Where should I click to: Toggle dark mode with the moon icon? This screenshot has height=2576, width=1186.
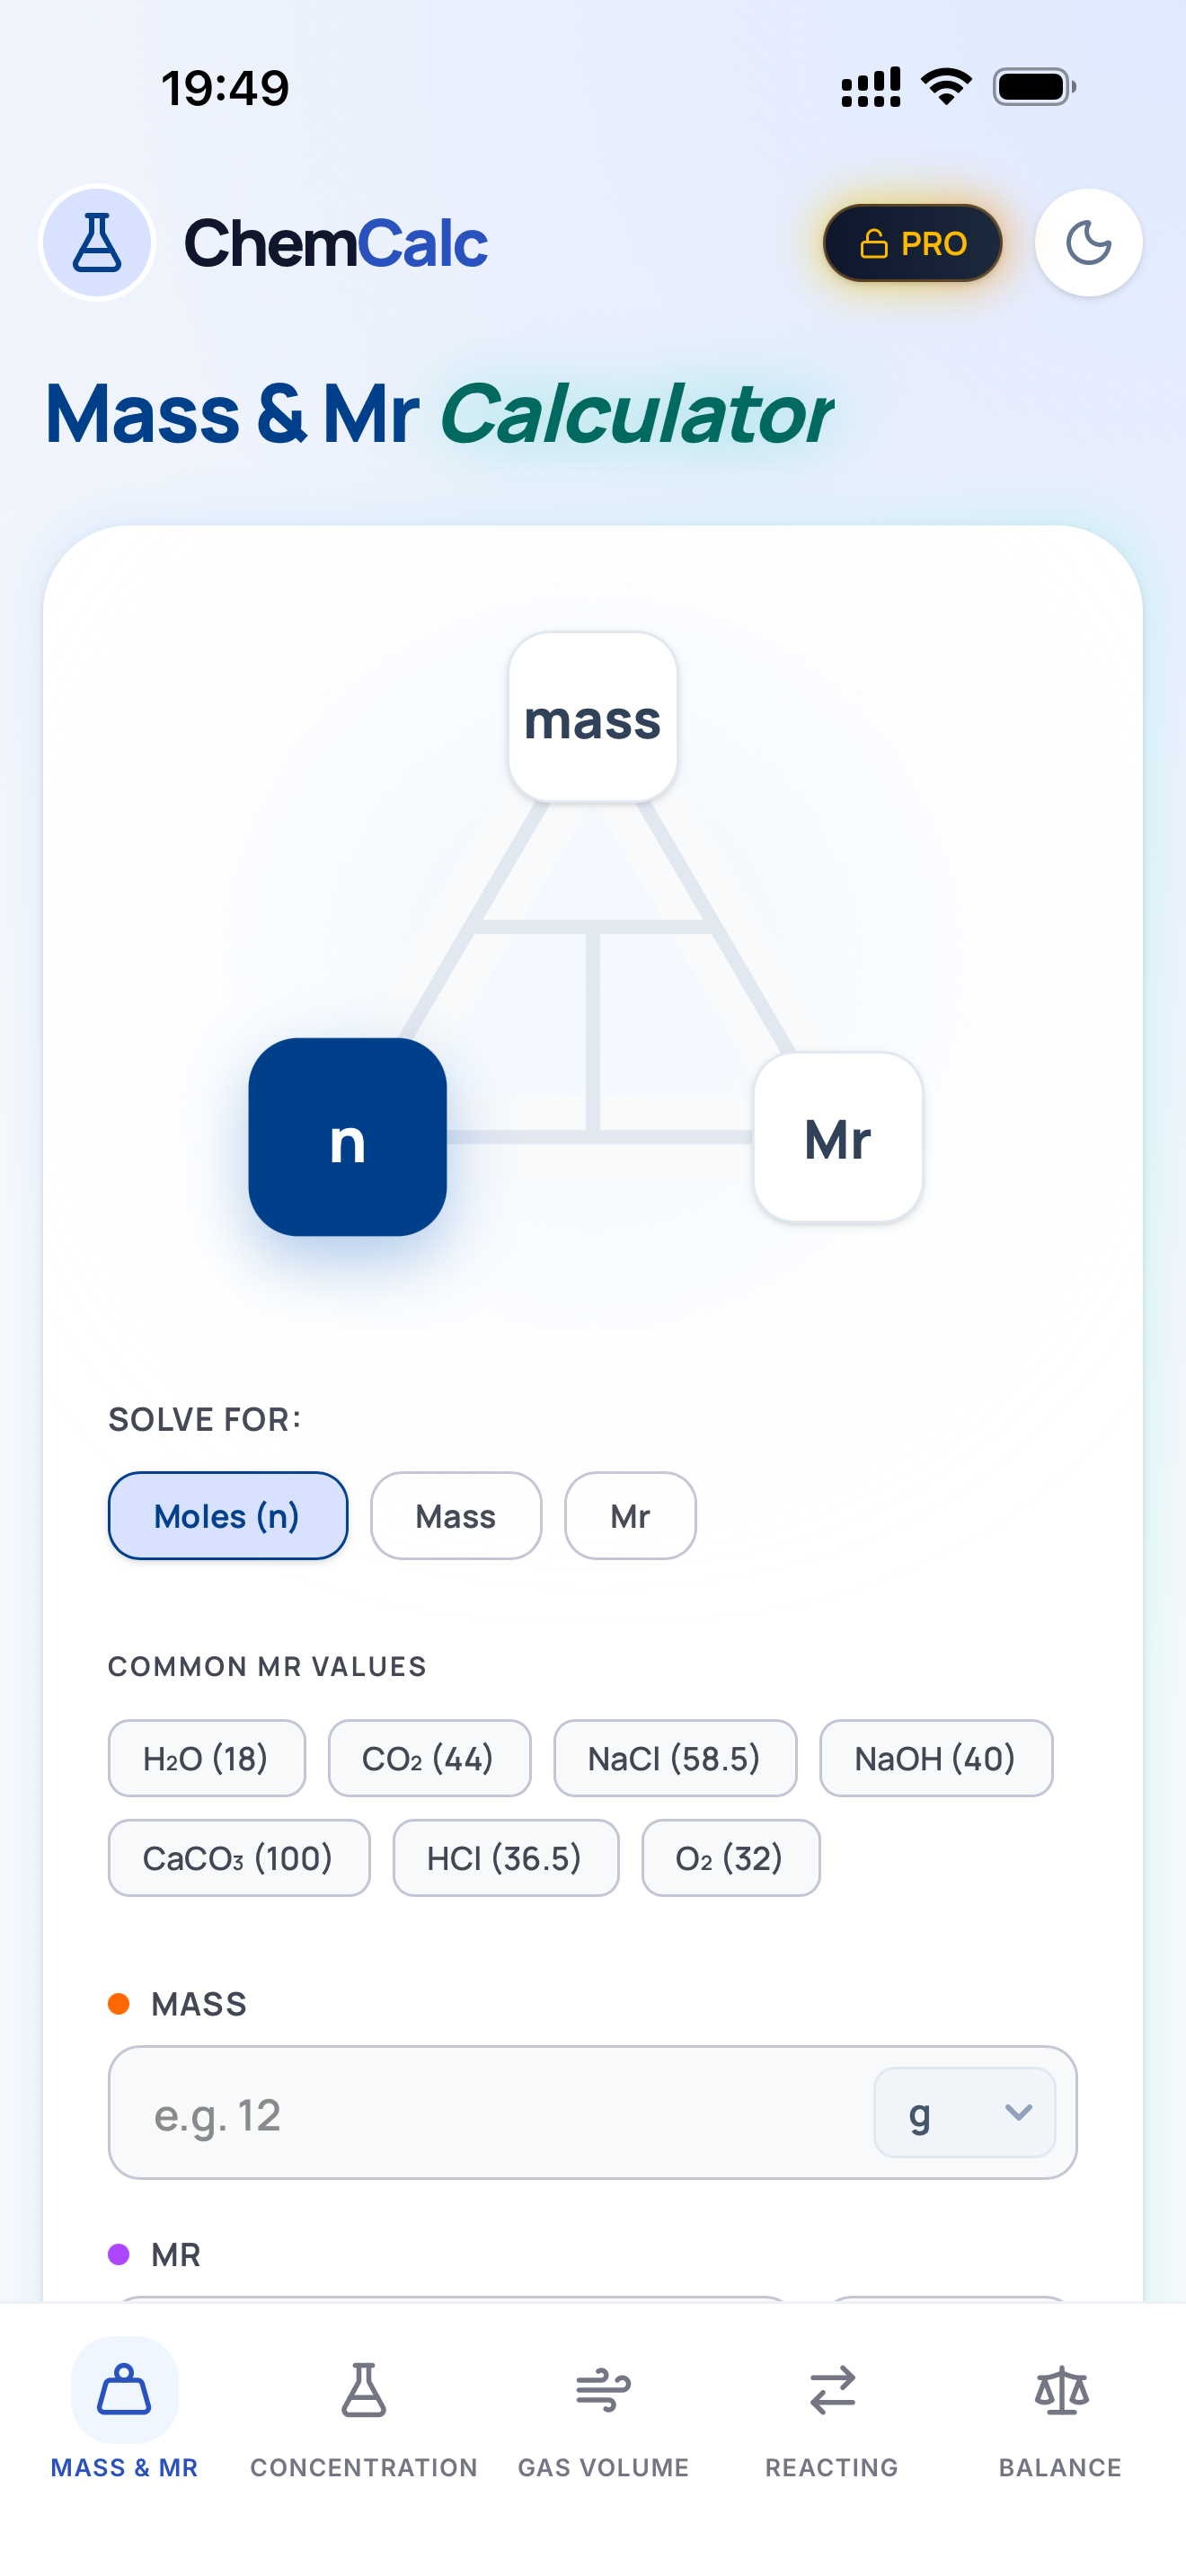pos(1088,242)
